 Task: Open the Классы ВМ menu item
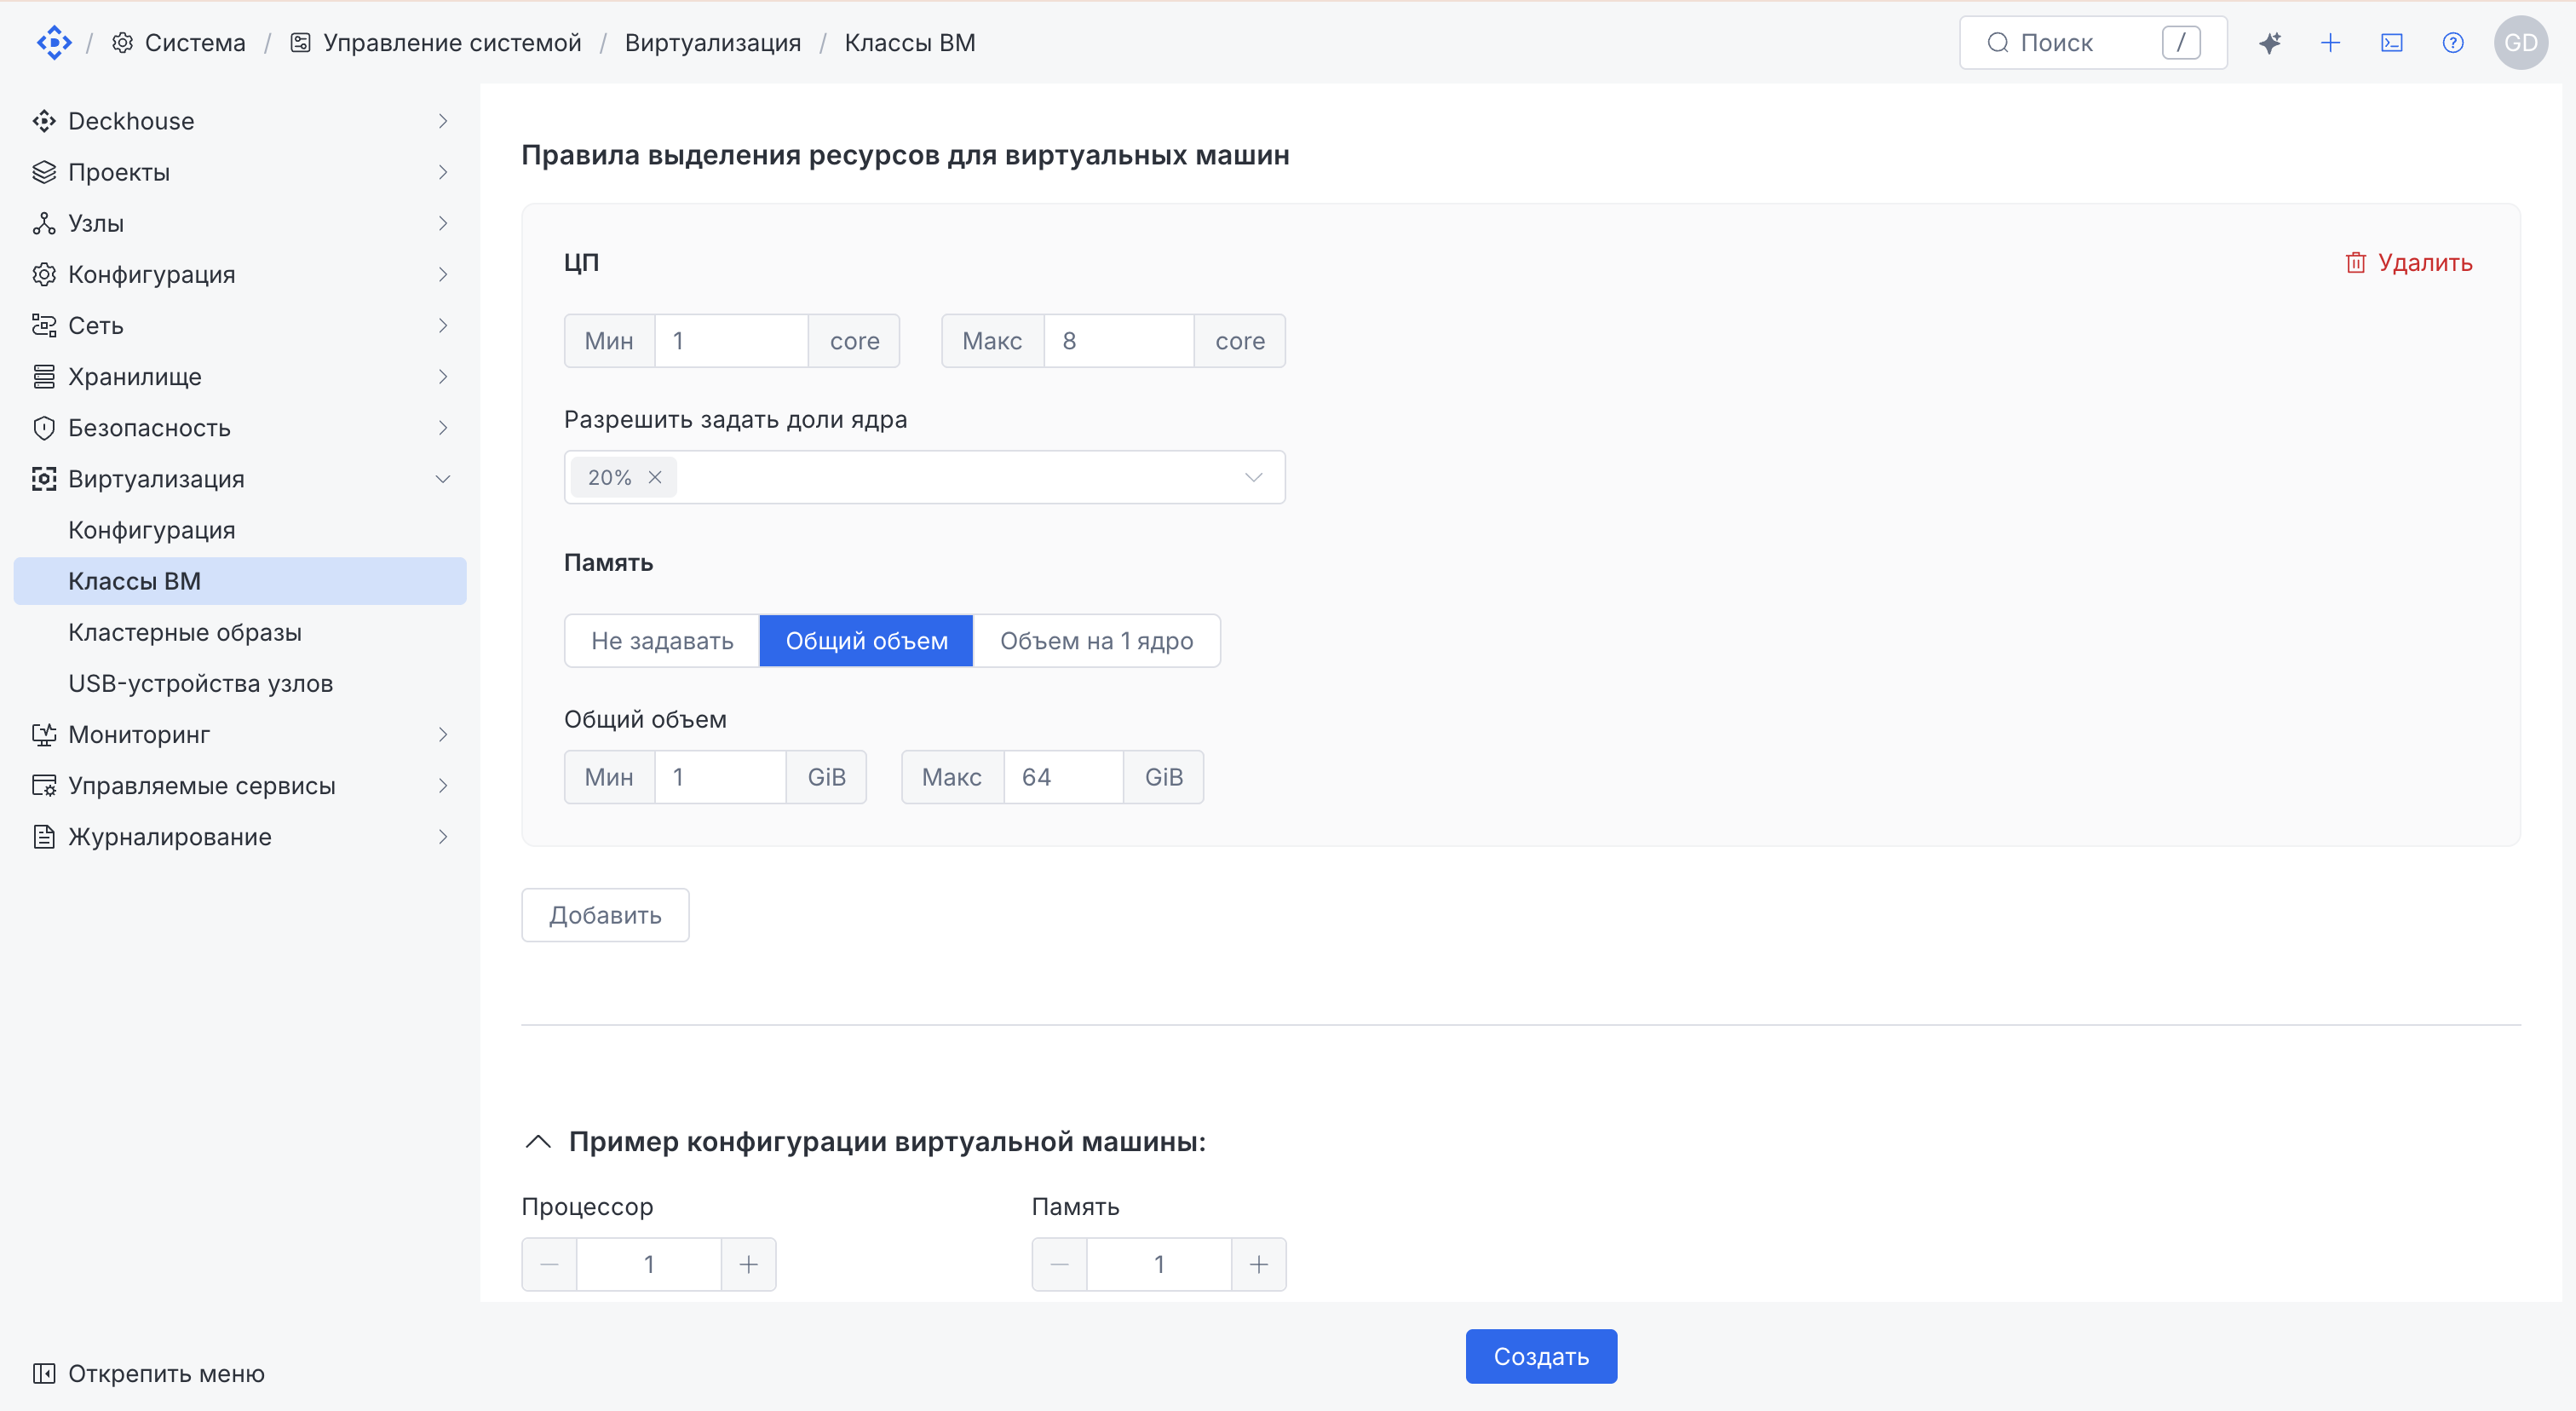click(x=240, y=581)
